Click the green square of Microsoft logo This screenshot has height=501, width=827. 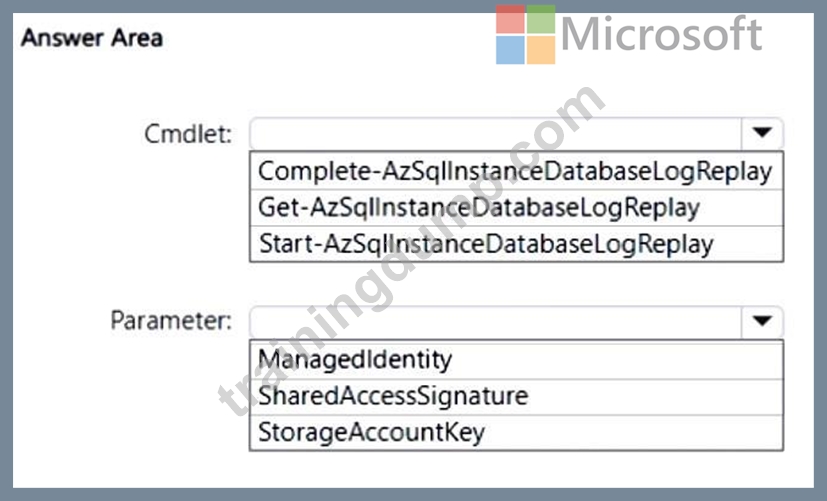541,19
